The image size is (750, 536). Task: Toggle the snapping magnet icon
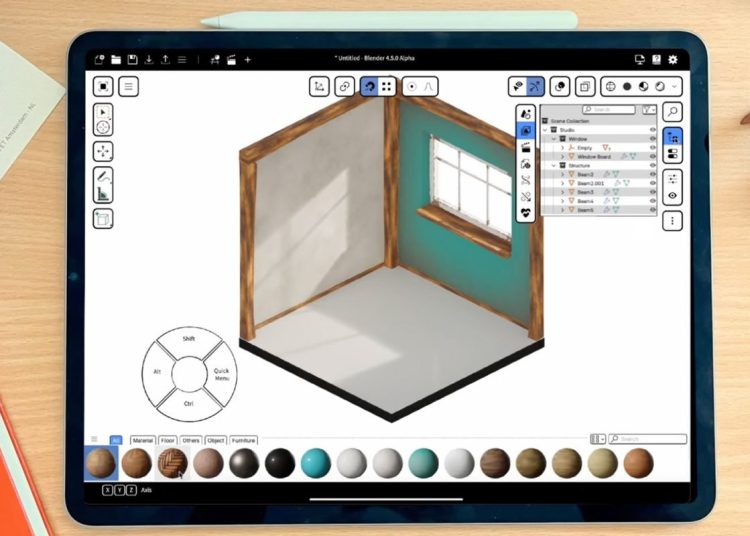[370, 87]
